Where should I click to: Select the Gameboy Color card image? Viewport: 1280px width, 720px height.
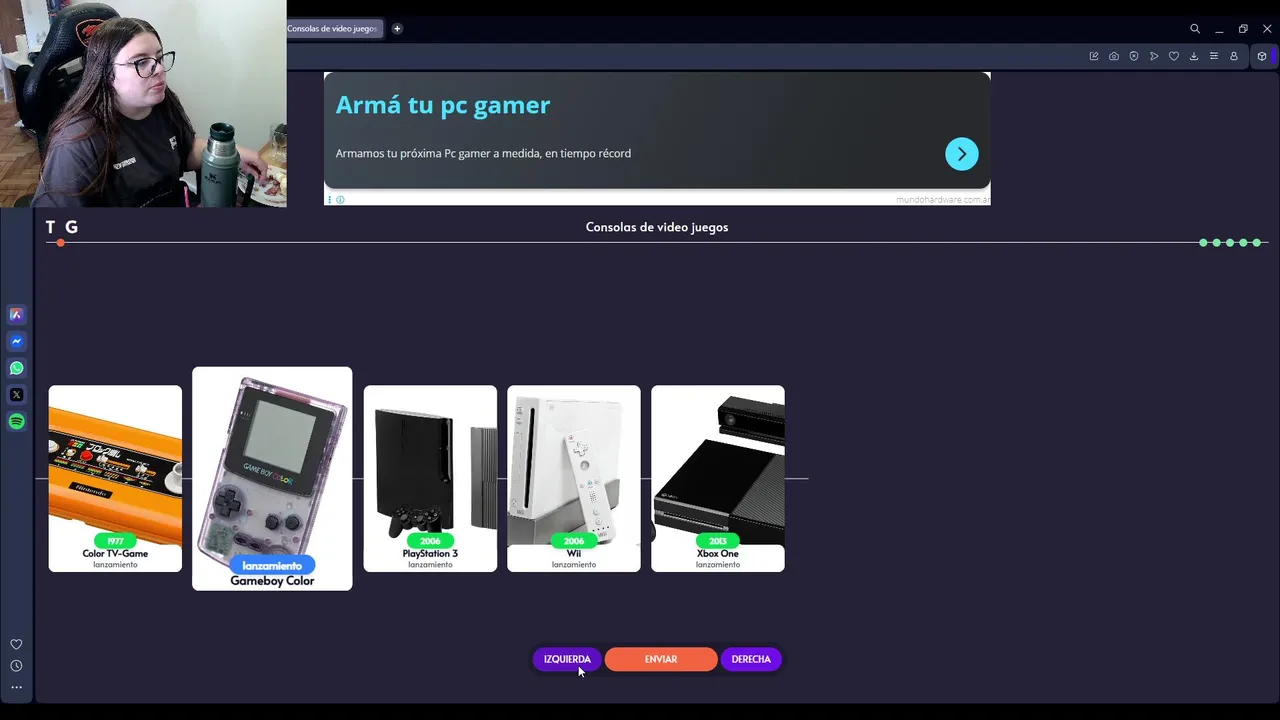(x=272, y=465)
